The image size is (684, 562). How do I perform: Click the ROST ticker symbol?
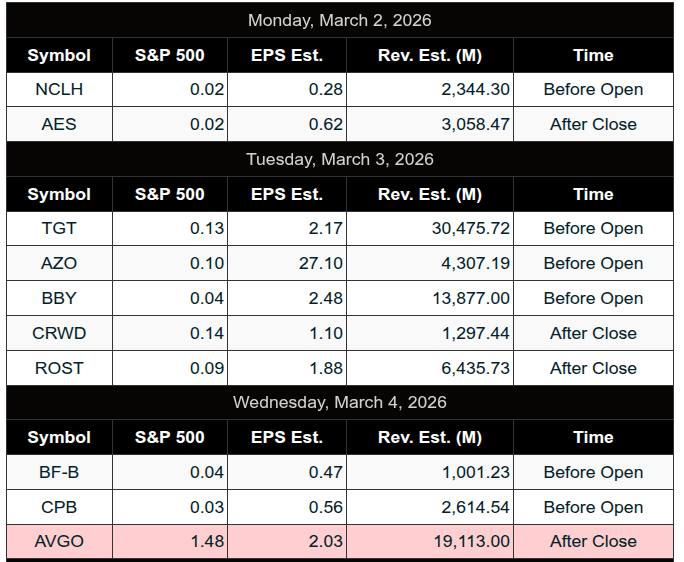coord(59,368)
